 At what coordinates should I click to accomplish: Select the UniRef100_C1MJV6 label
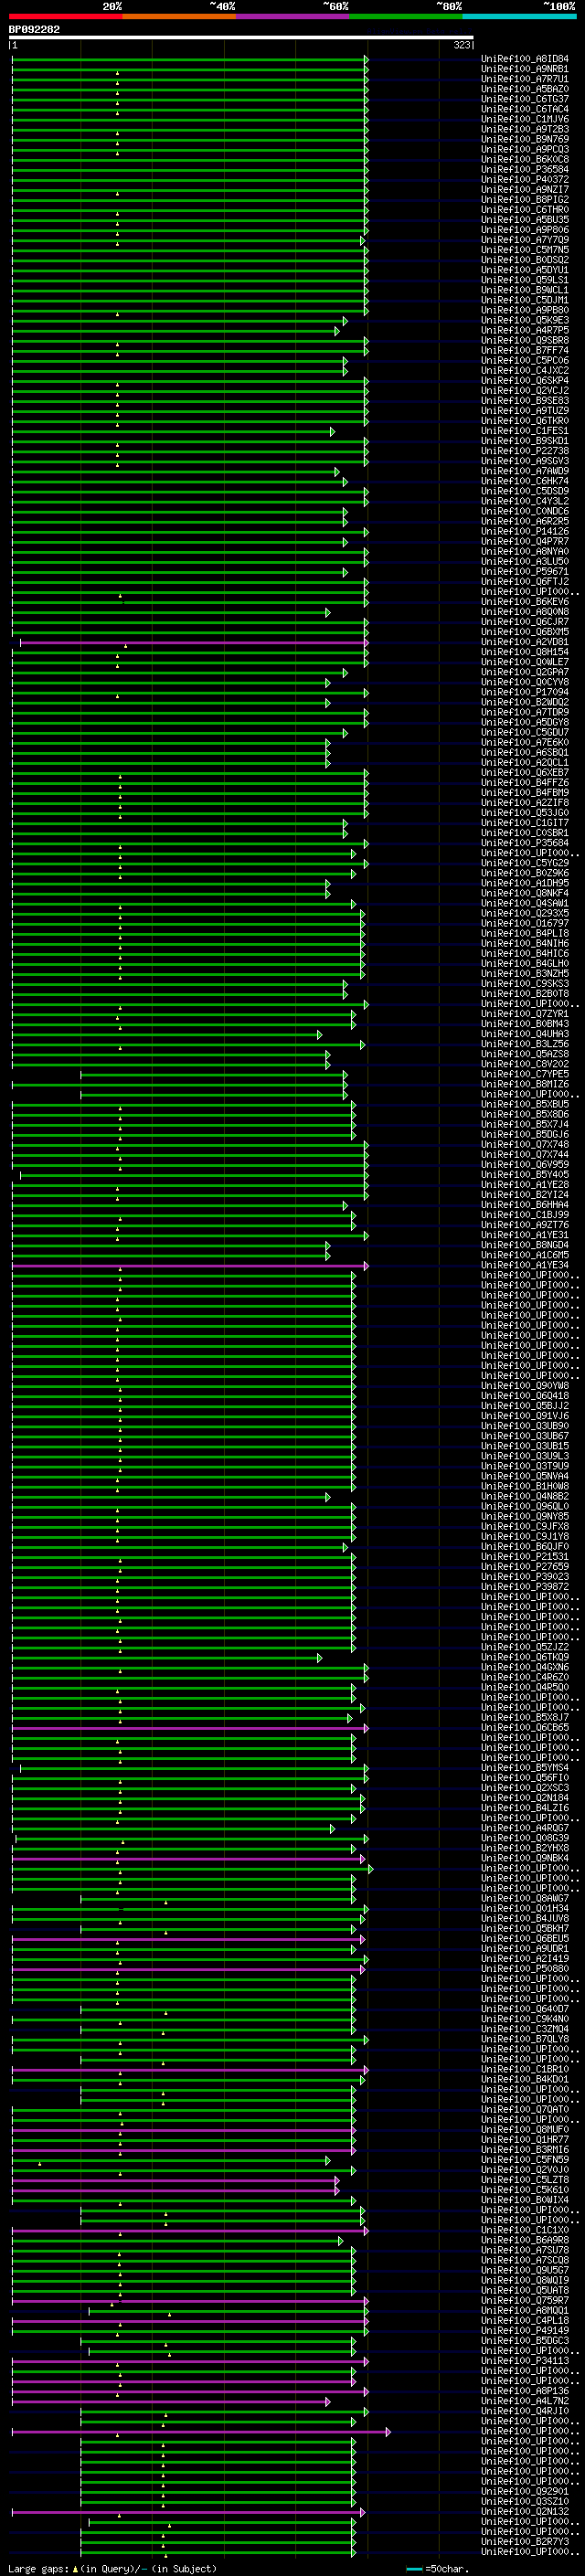point(525,120)
